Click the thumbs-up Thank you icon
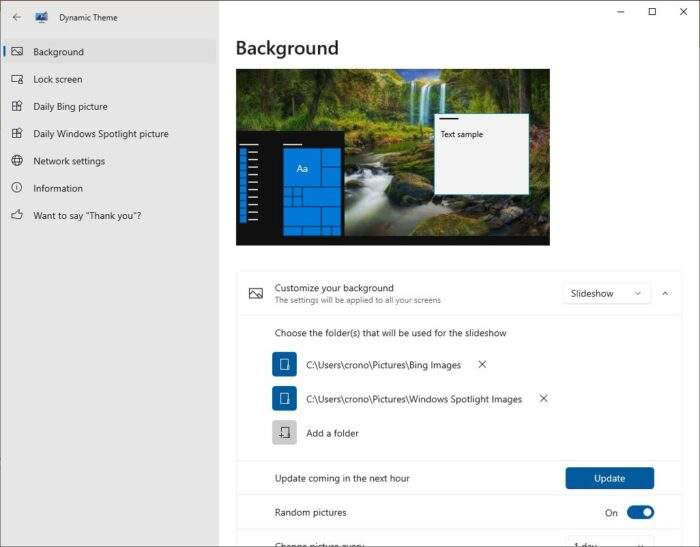The image size is (700, 547). 17,215
